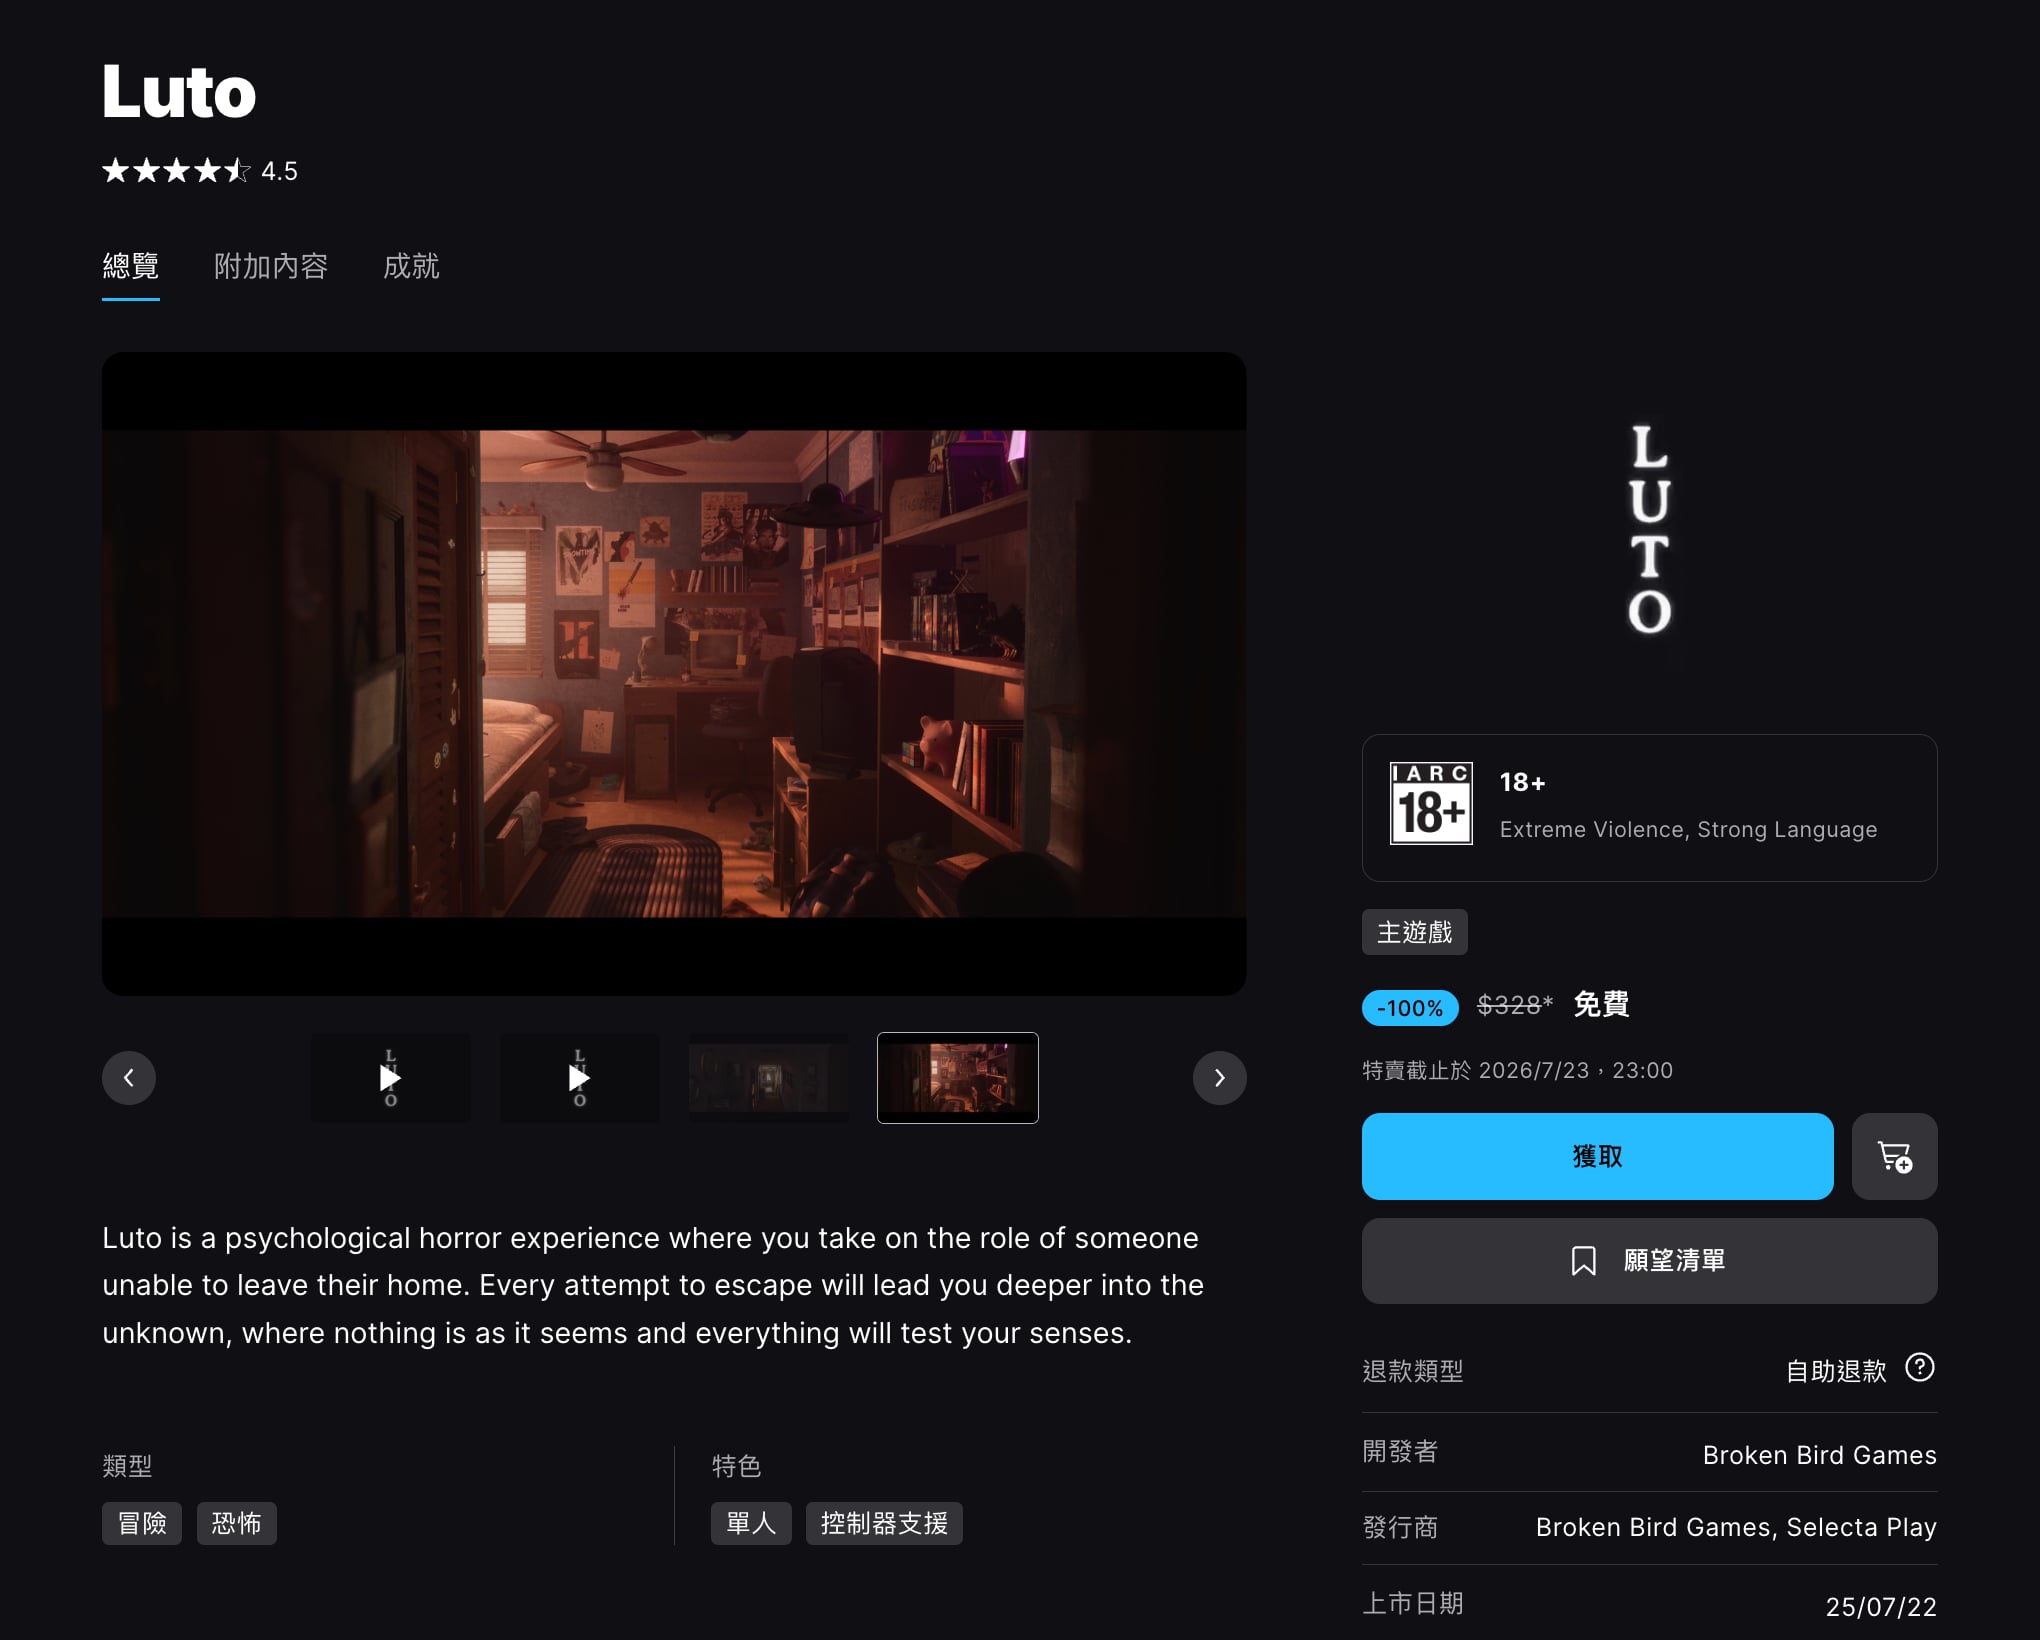Click the Broken Bird Games developer name

pos(1819,1455)
